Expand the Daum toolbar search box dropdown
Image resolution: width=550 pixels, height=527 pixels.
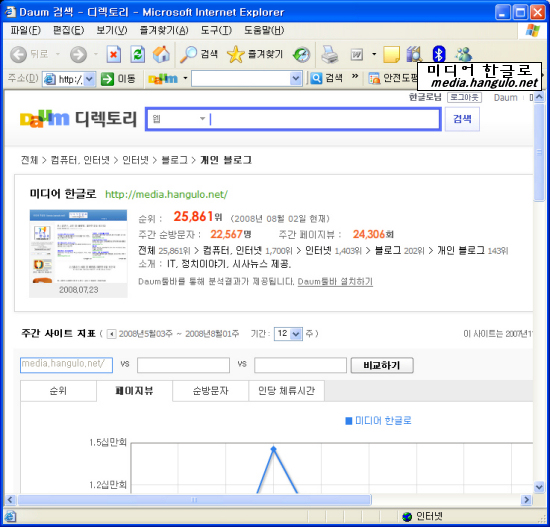pyautogui.click(x=296, y=79)
